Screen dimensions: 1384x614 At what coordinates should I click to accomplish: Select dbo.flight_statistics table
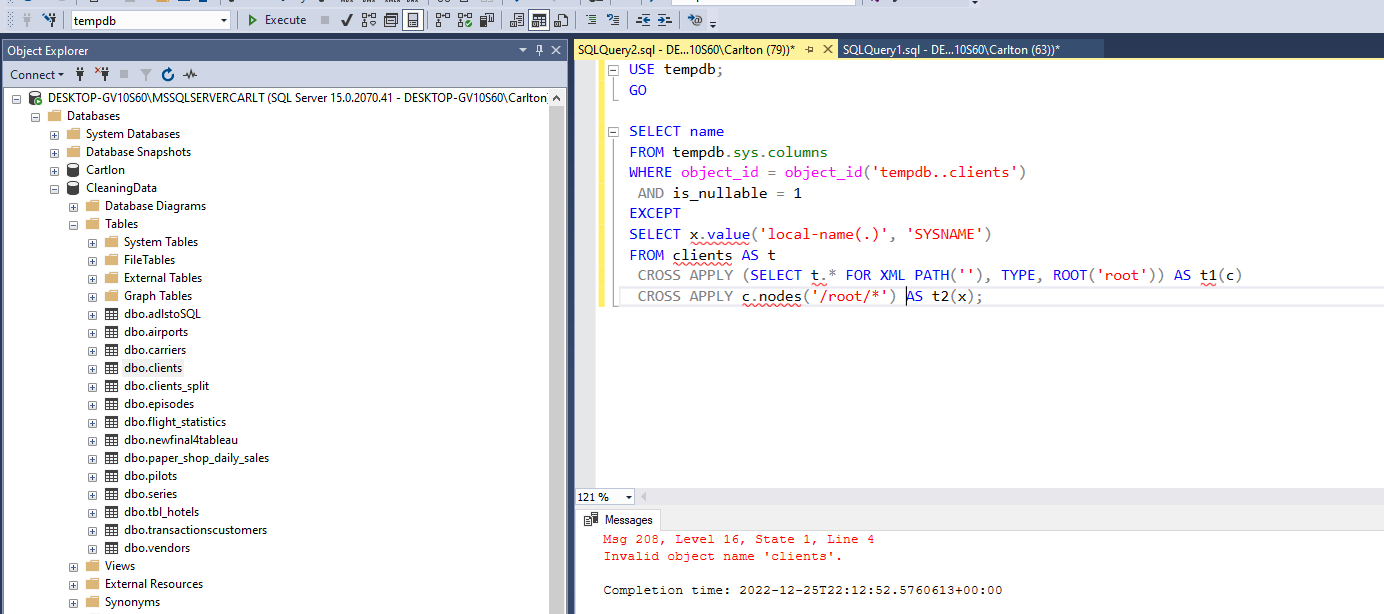(175, 422)
